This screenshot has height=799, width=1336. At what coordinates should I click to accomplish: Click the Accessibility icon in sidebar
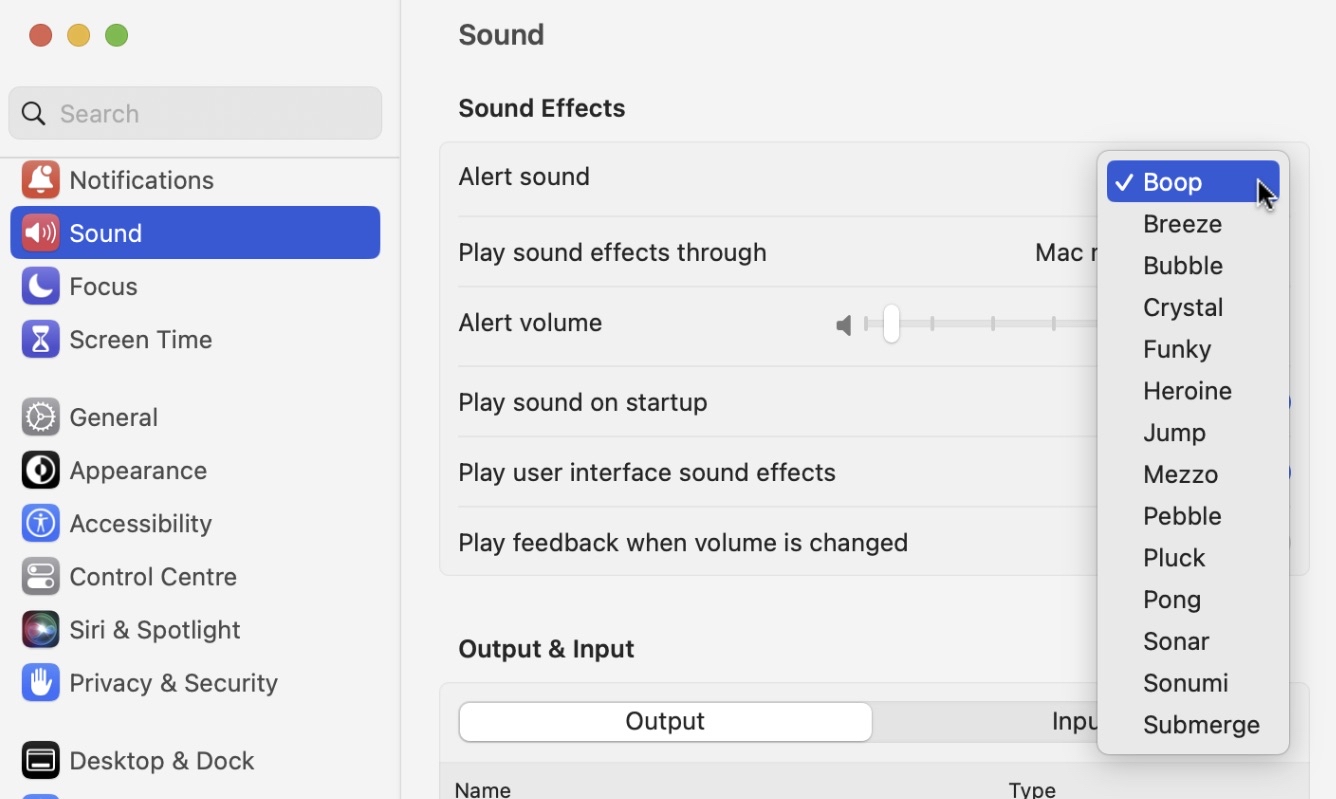tap(40, 523)
